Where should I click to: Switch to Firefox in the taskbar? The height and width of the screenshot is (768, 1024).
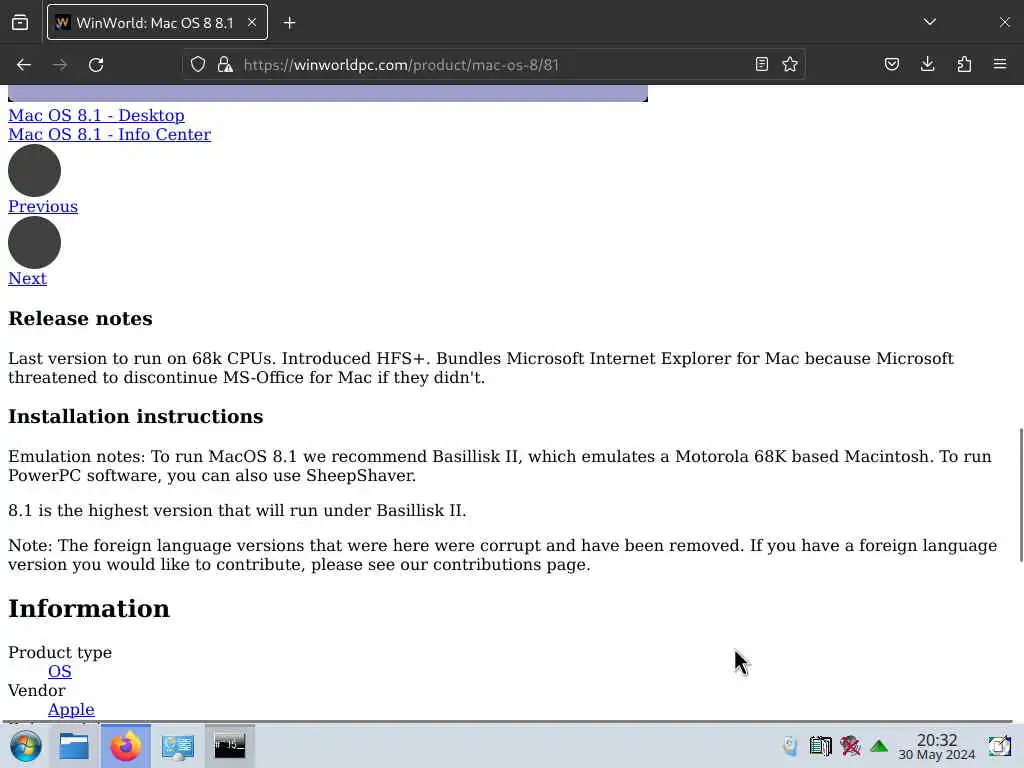pos(125,746)
